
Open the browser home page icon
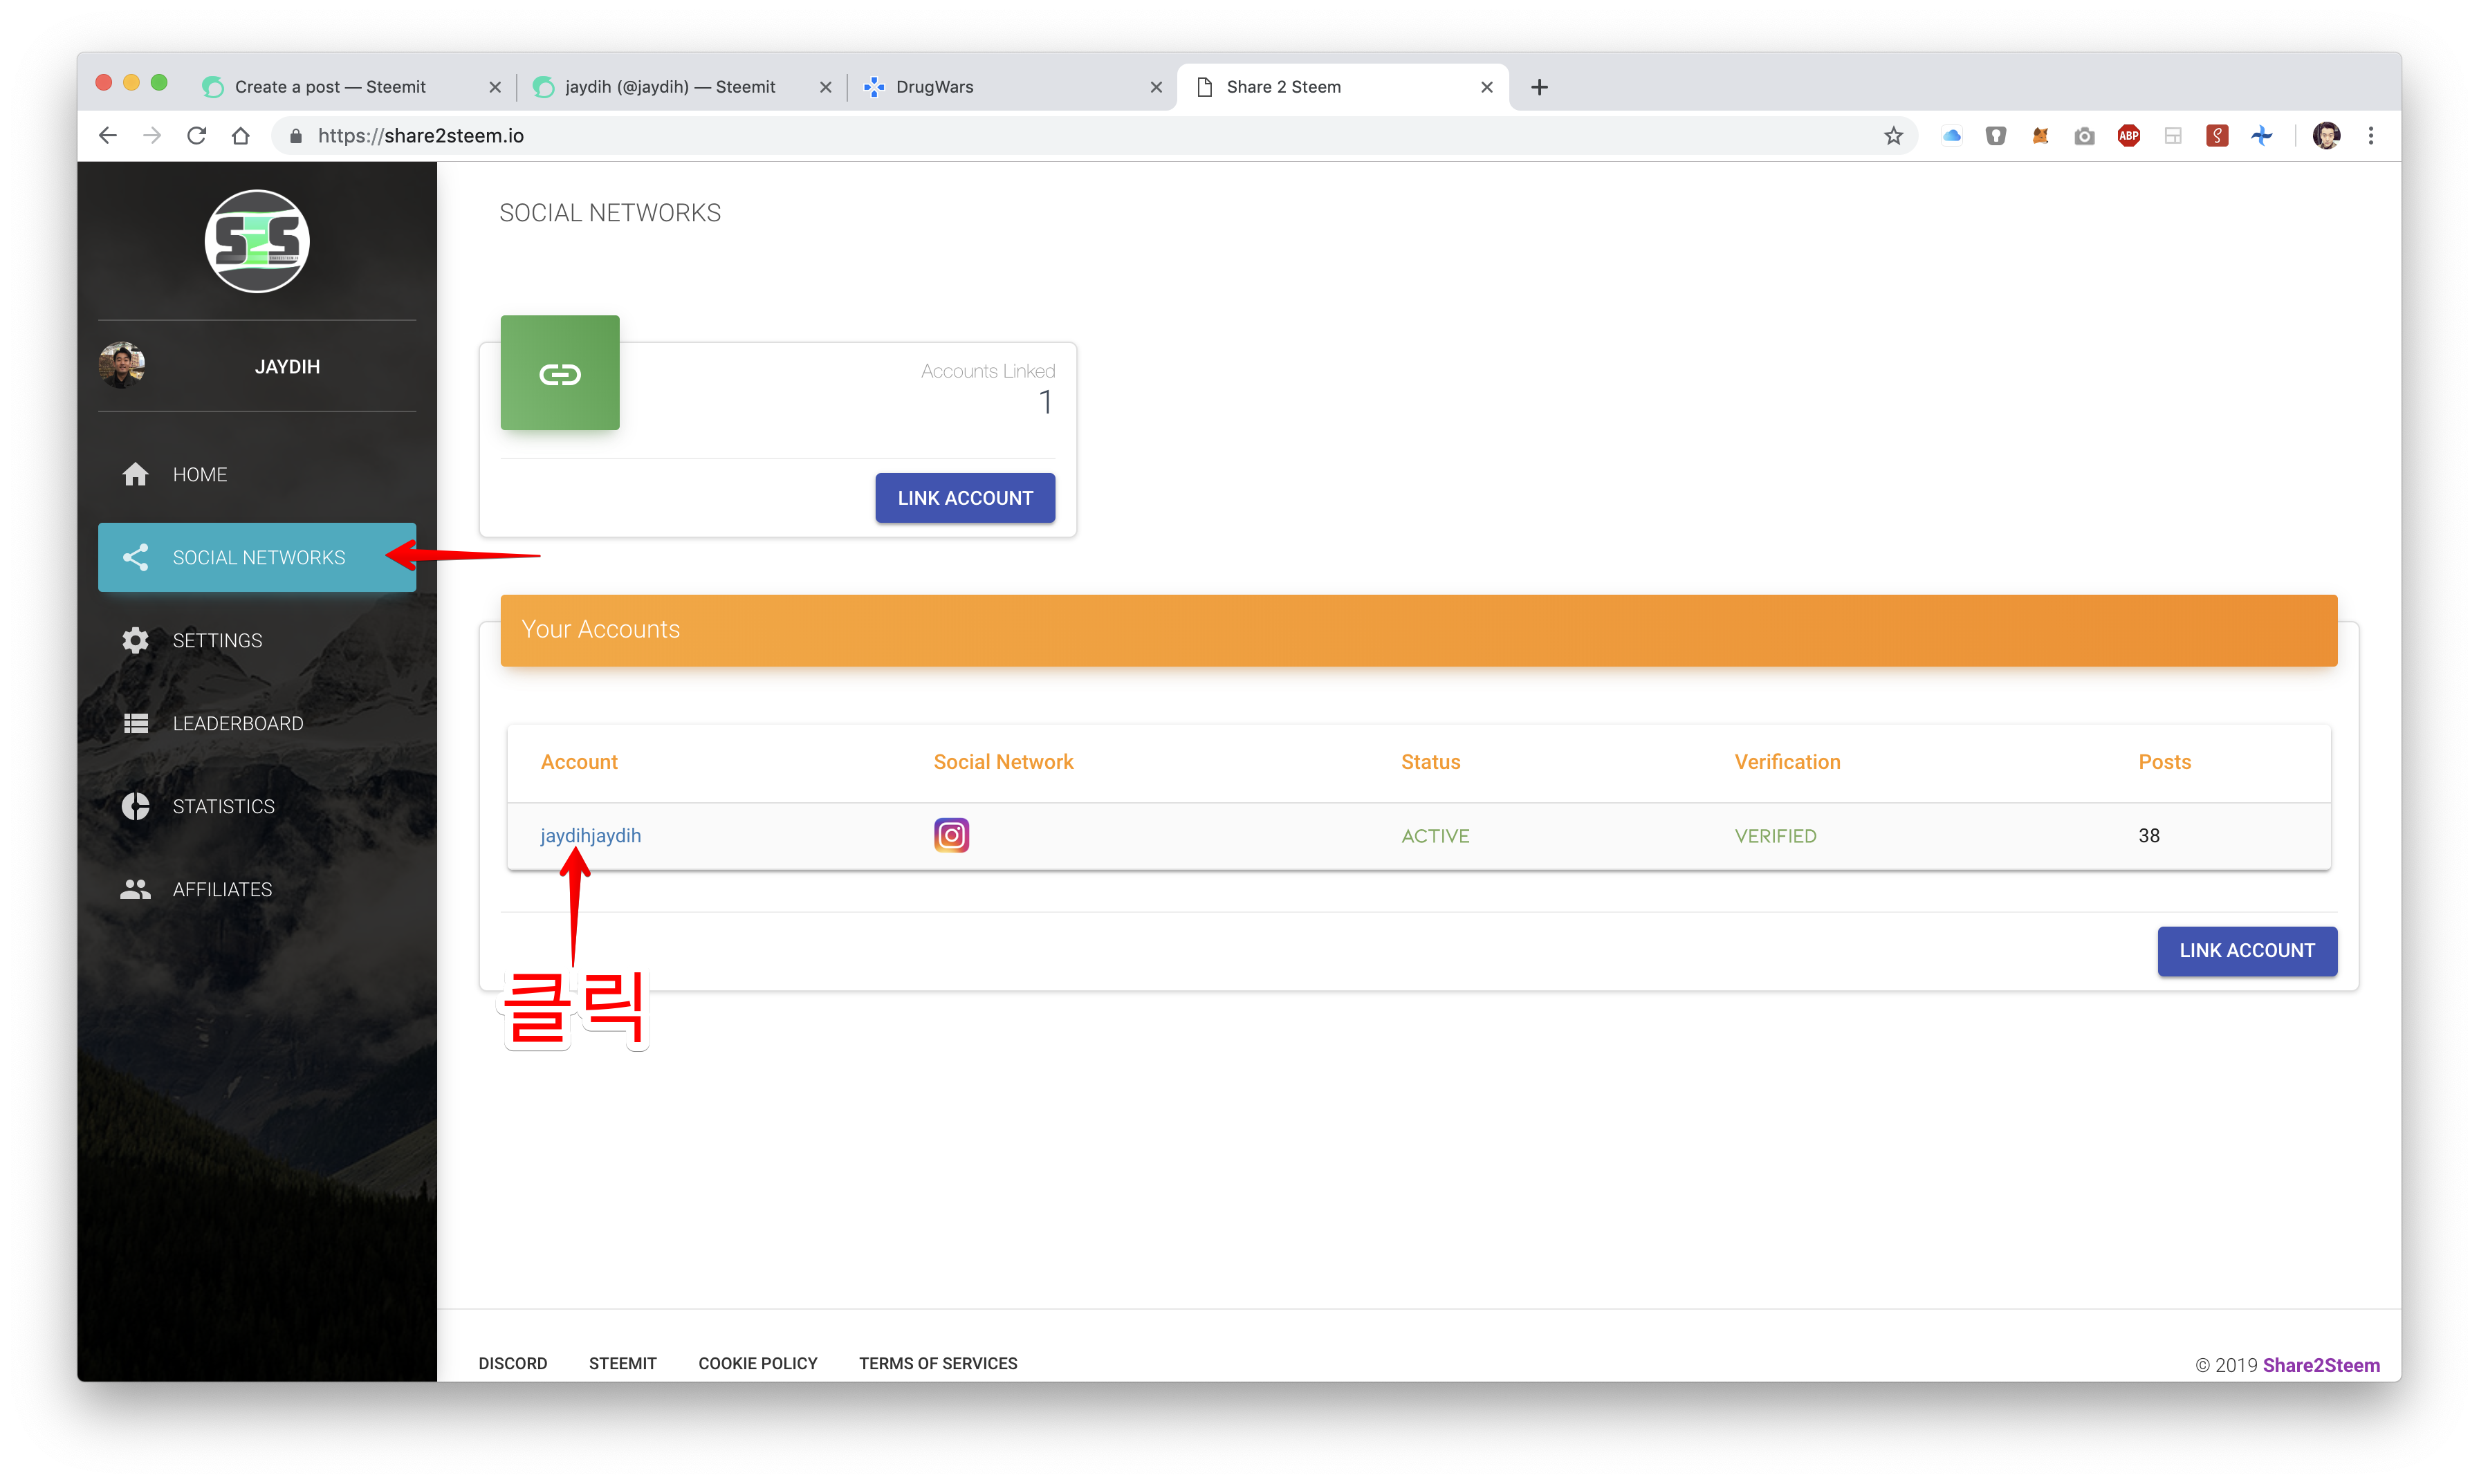click(x=241, y=136)
